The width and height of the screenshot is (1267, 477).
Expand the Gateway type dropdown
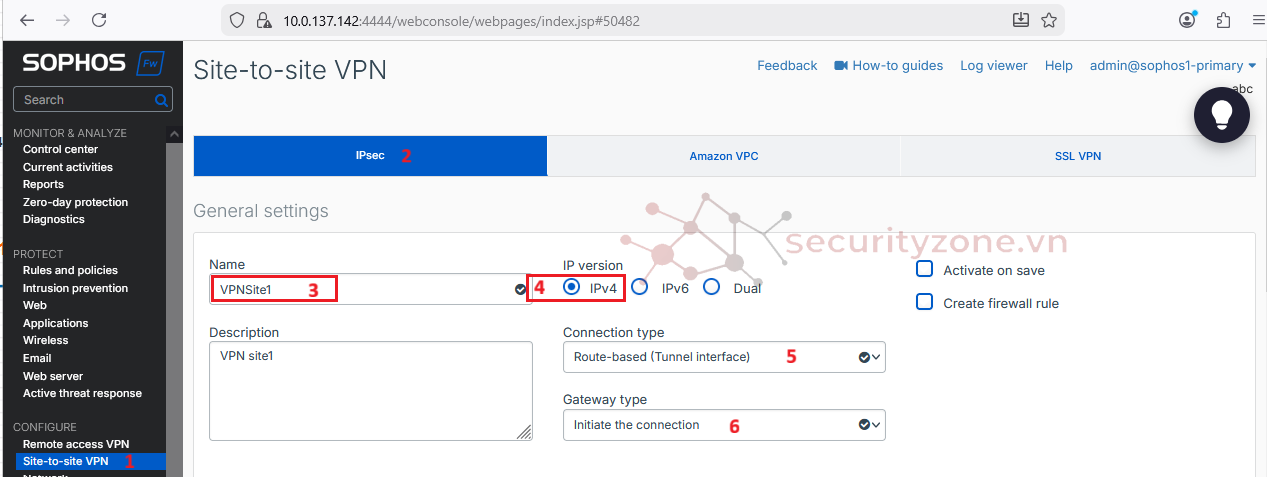pos(724,425)
